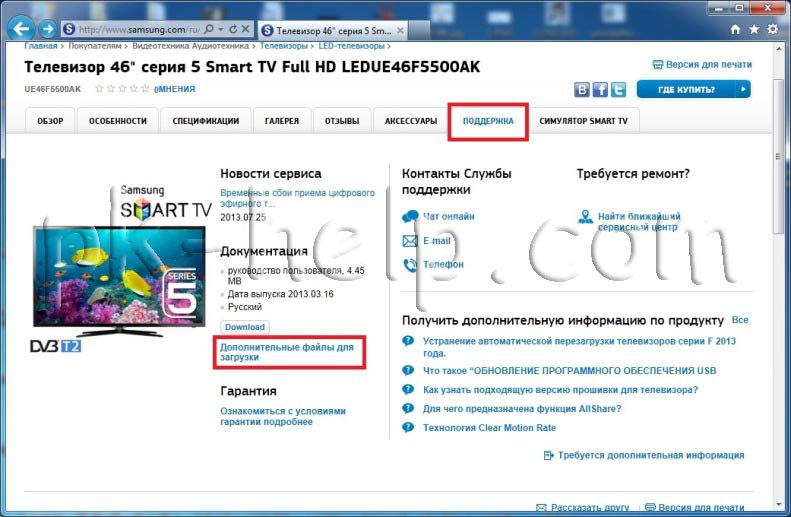The width and height of the screenshot is (791, 517).
Task: Click Рассказать другу link
Action: click(590, 507)
